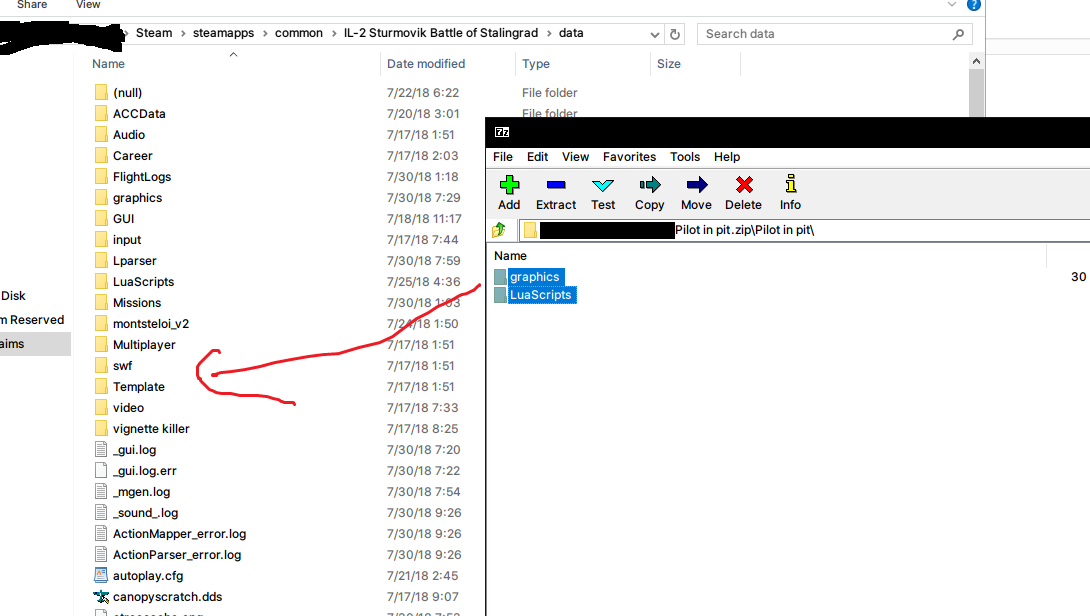The image size is (1090, 616).
Task: Expand the Explorer ribbon chevron
Action: point(952,5)
